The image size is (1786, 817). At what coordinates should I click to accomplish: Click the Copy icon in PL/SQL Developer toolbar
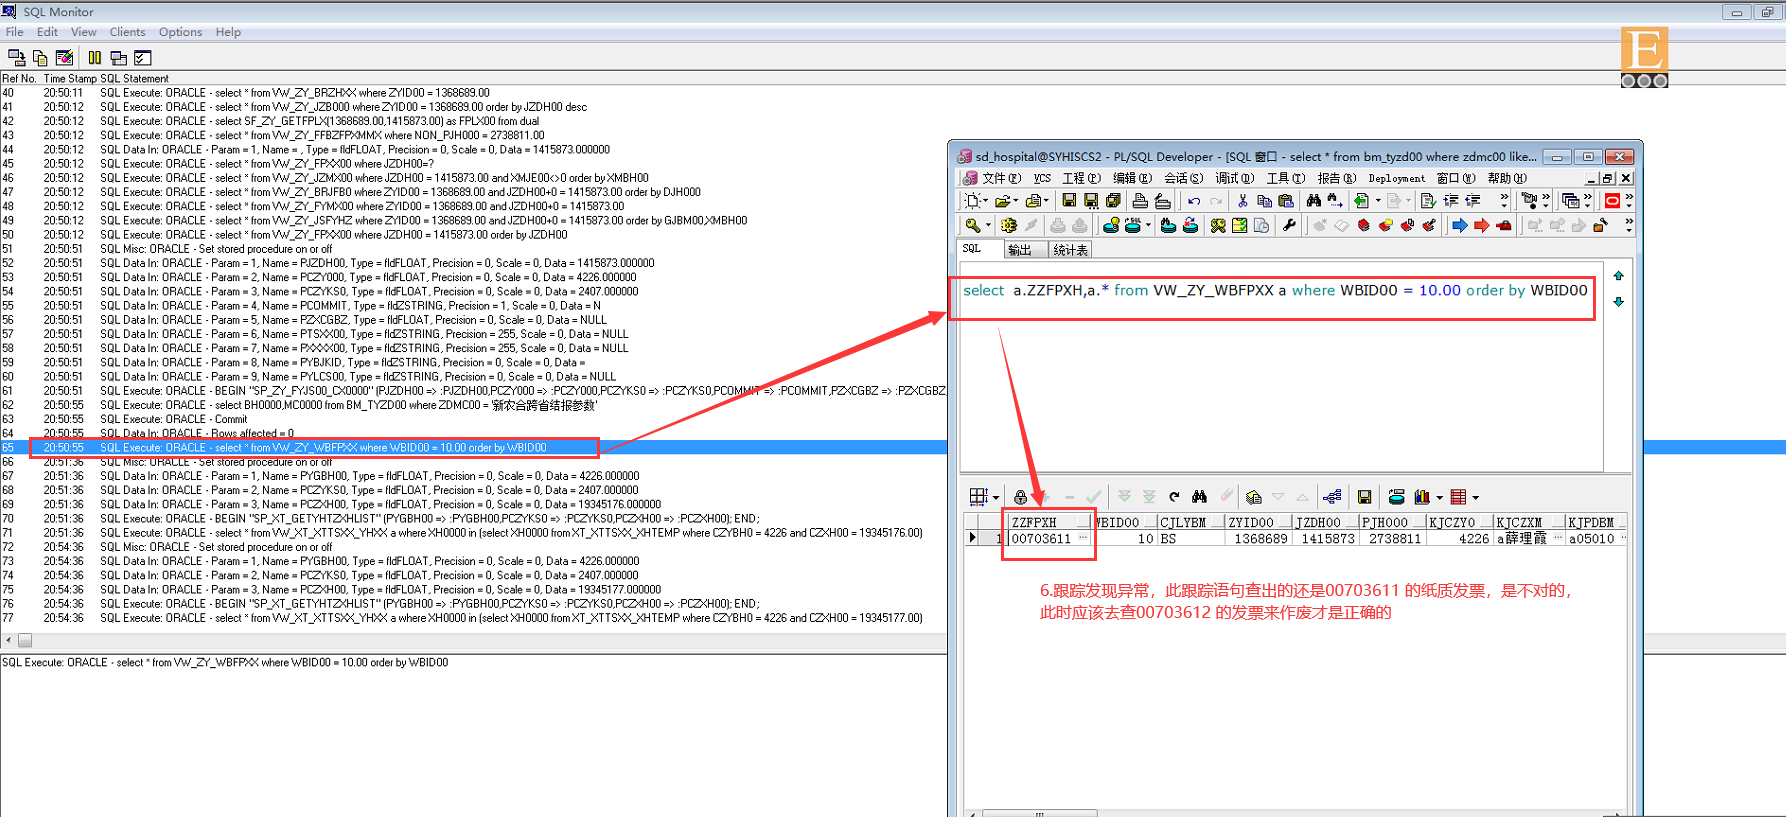point(1264,201)
